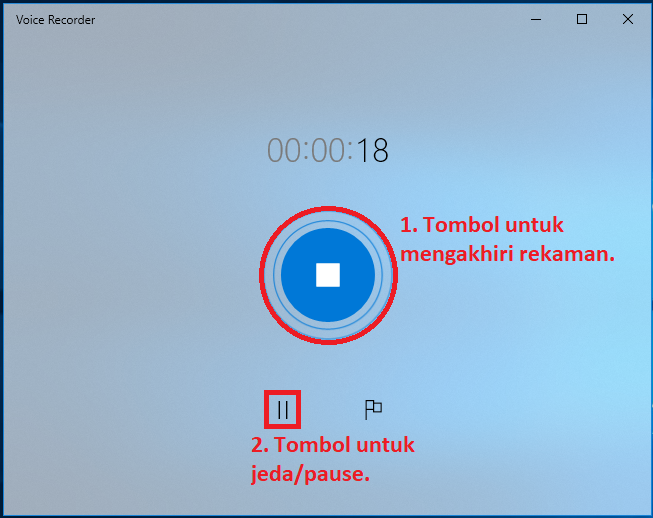Close the Voice Recorder window
The width and height of the screenshot is (653, 518).
click(628, 19)
